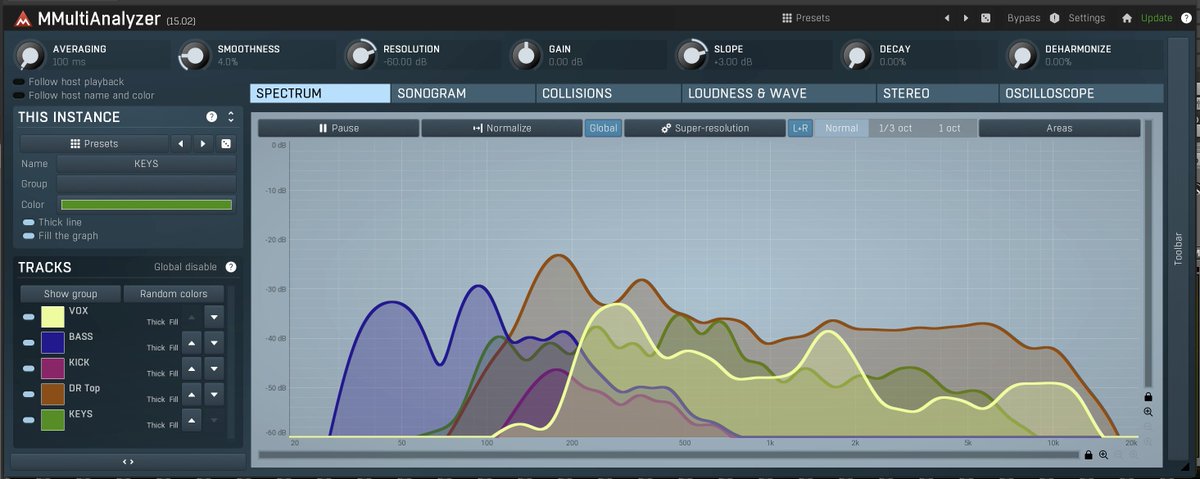Move KEYS track up
The height and width of the screenshot is (479, 1200).
[192, 420]
